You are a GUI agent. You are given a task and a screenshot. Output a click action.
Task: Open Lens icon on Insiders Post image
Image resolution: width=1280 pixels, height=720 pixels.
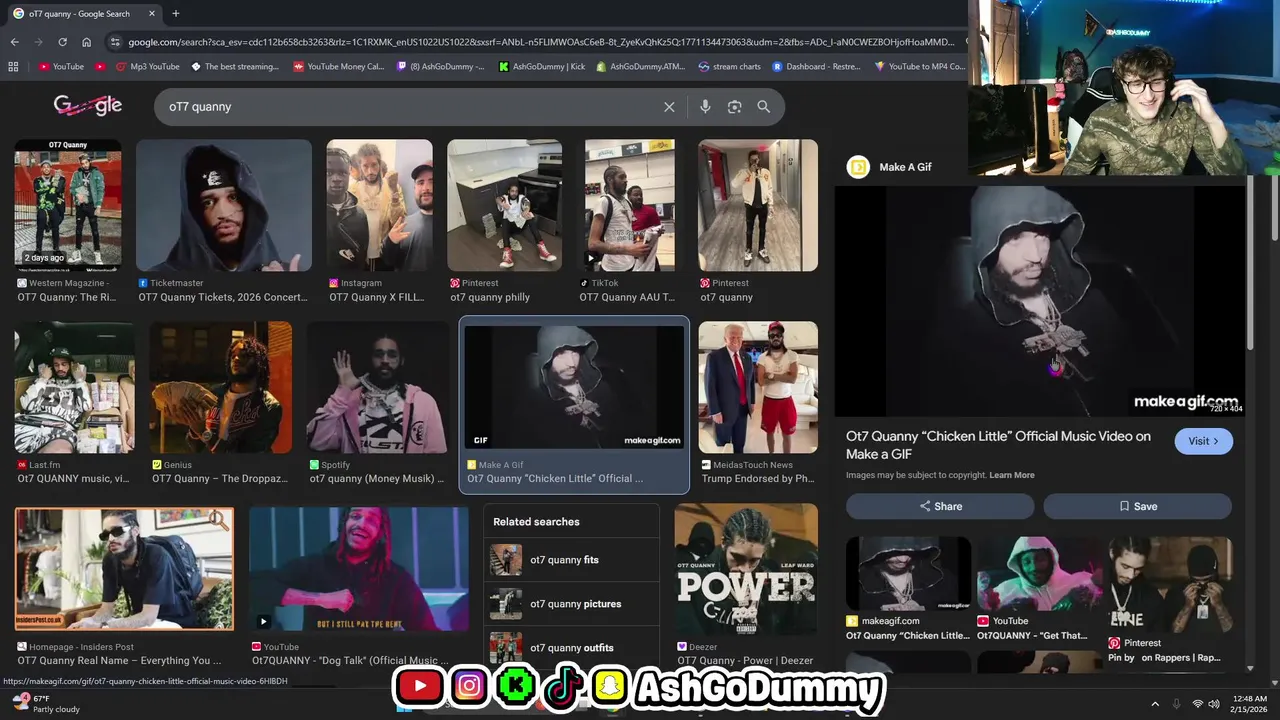tap(218, 521)
